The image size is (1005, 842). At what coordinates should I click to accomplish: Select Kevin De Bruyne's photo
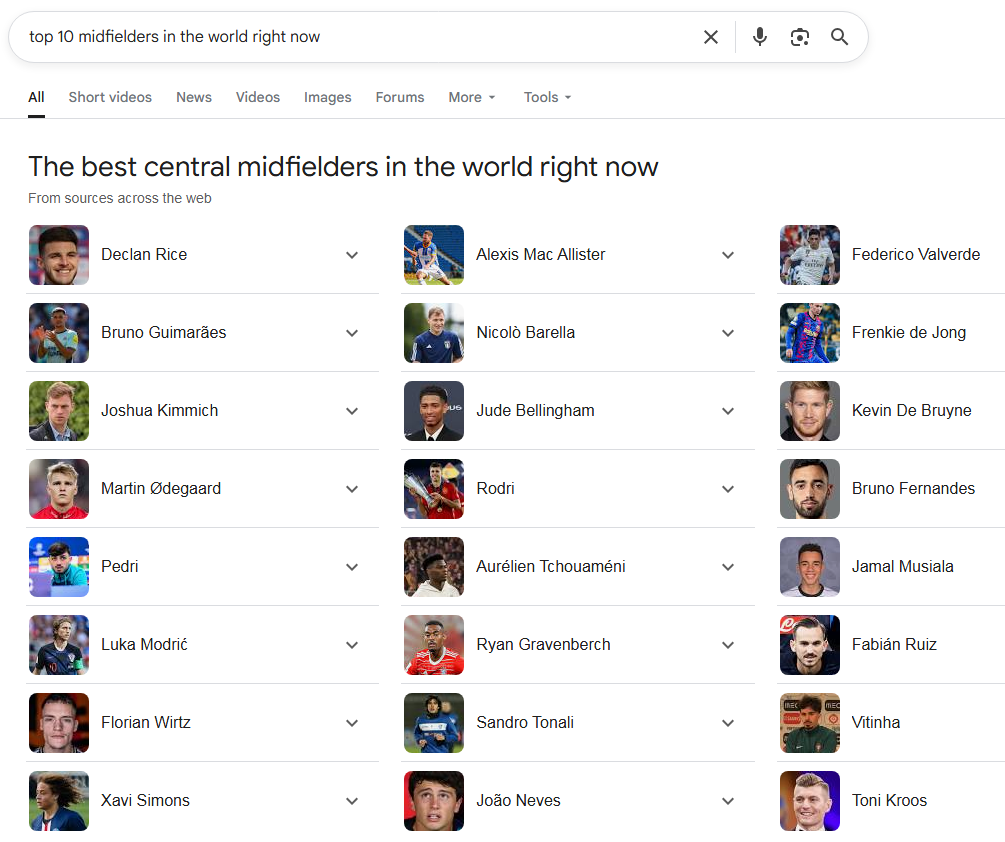(x=810, y=411)
